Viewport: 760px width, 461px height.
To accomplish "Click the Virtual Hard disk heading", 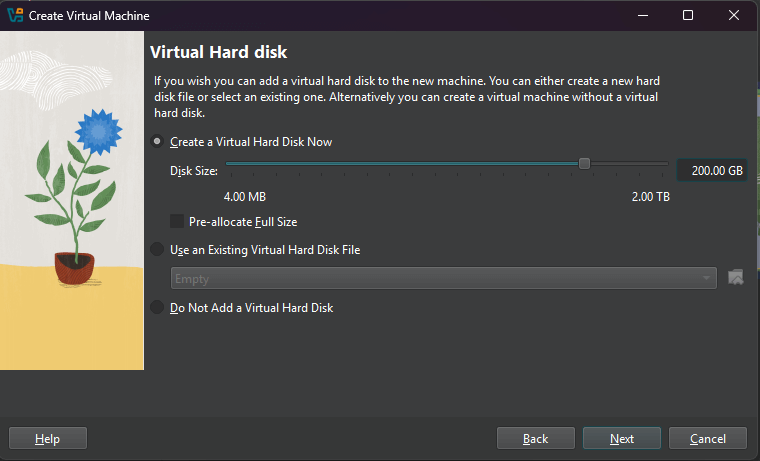I will pyautogui.click(x=218, y=51).
